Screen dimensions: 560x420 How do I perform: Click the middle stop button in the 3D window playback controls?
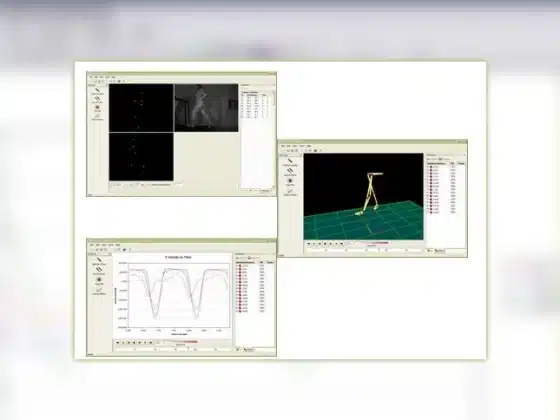(325, 244)
